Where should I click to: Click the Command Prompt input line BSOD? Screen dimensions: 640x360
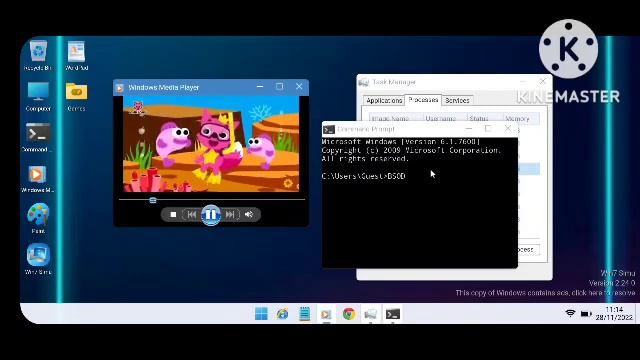pyautogui.click(x=363, y=176)
